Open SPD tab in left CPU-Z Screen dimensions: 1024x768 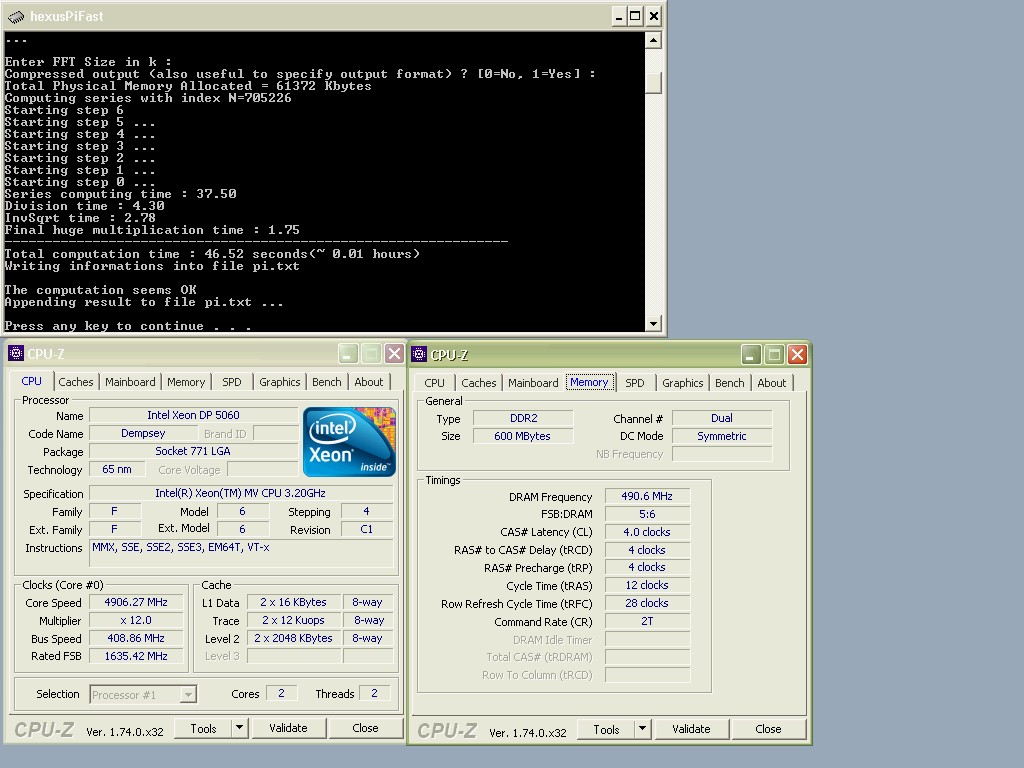(232, 382)
